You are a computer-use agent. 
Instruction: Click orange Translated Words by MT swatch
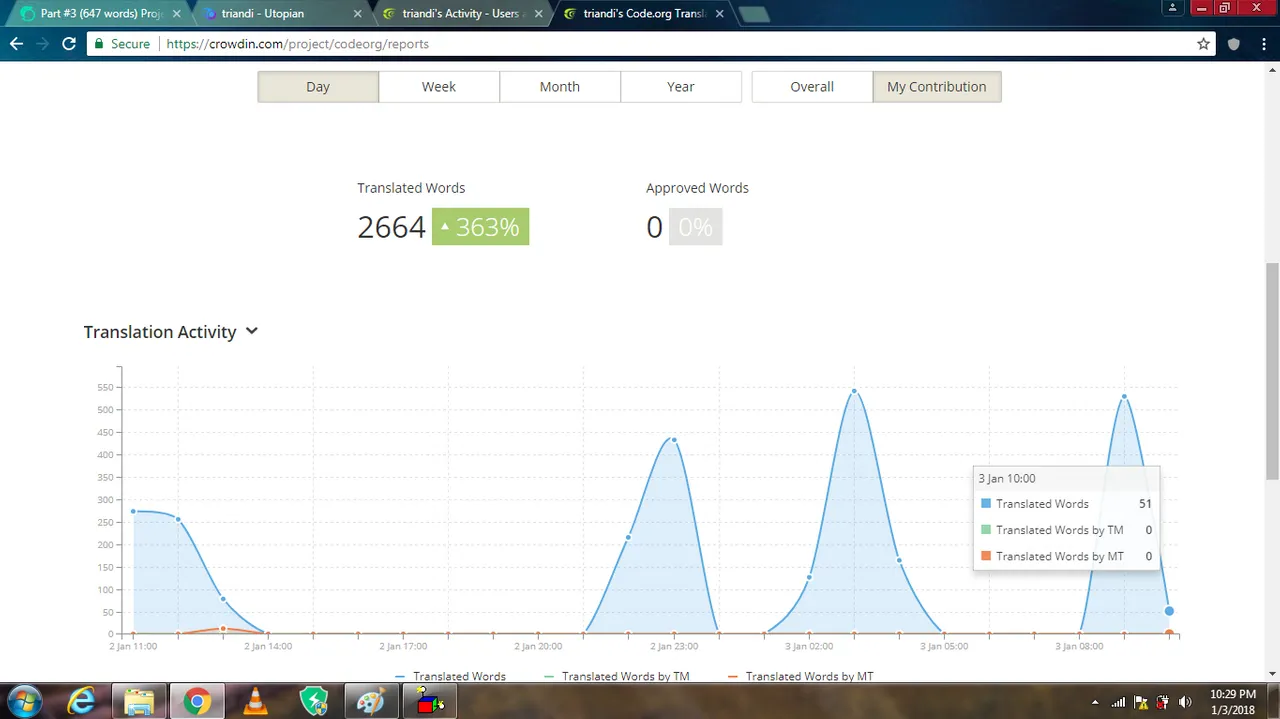(986, 556)
